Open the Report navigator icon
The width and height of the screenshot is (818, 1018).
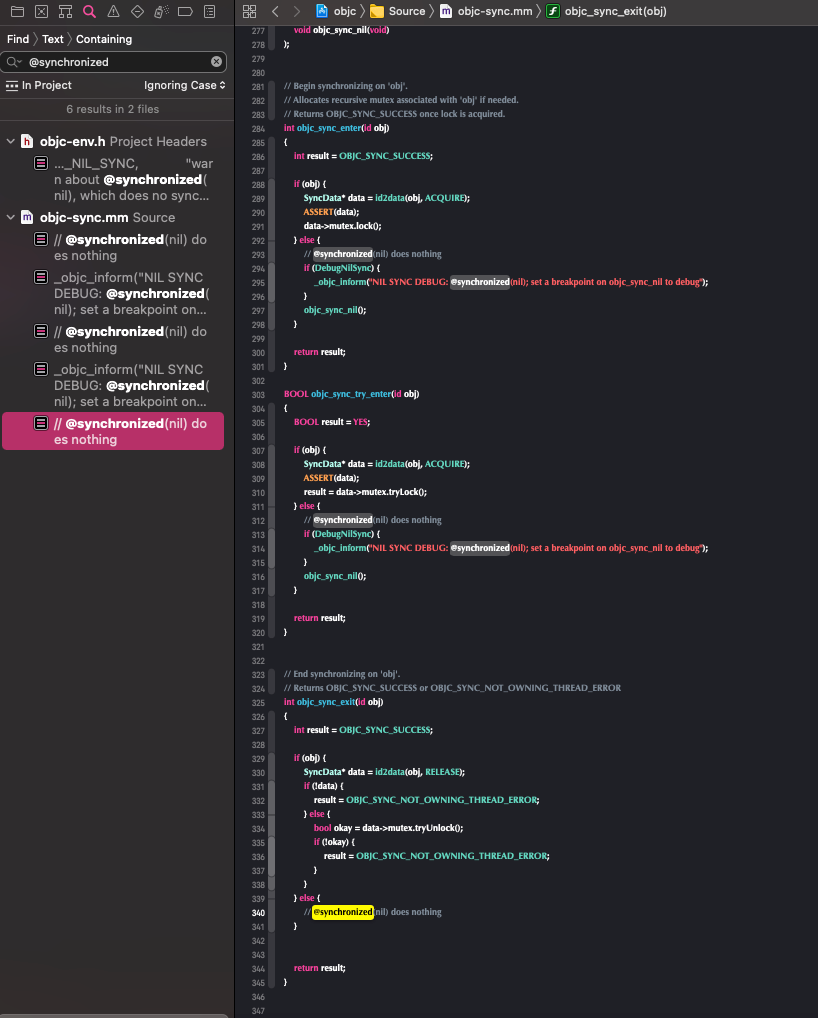[210, 11]
